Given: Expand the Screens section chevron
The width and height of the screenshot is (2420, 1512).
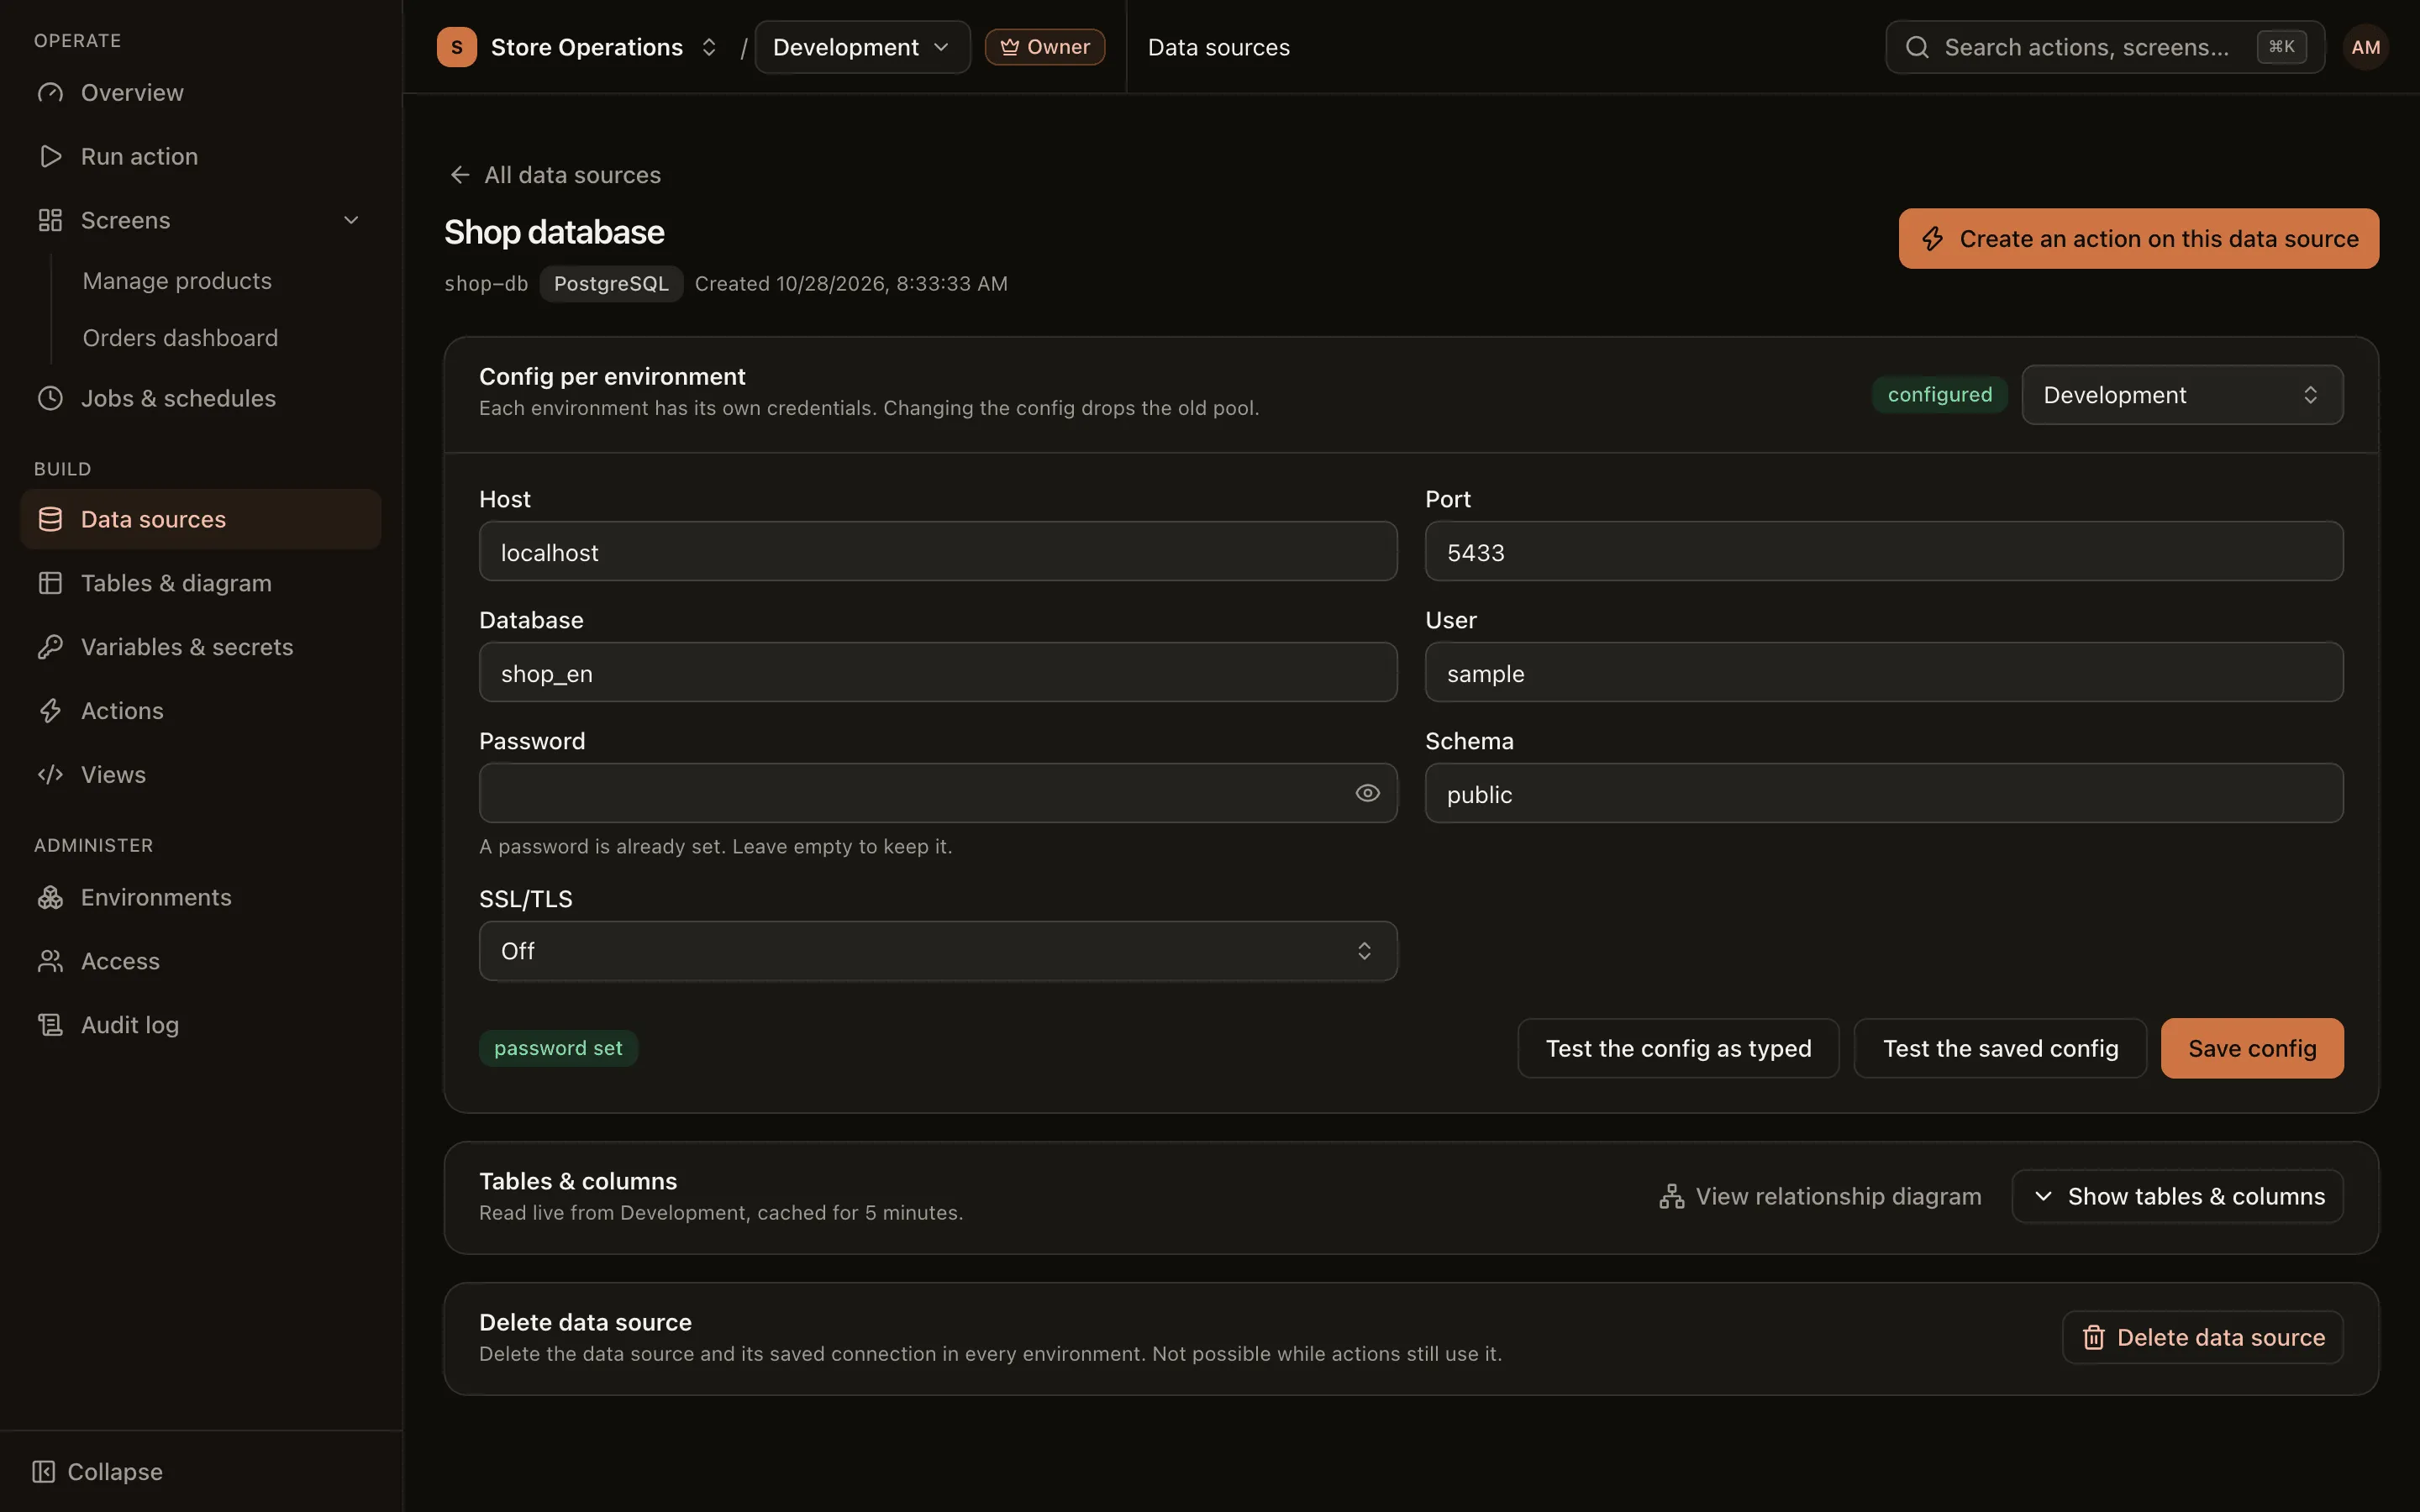Looking at the screenshot, I should pyautogui.click(x=351, y=220).
